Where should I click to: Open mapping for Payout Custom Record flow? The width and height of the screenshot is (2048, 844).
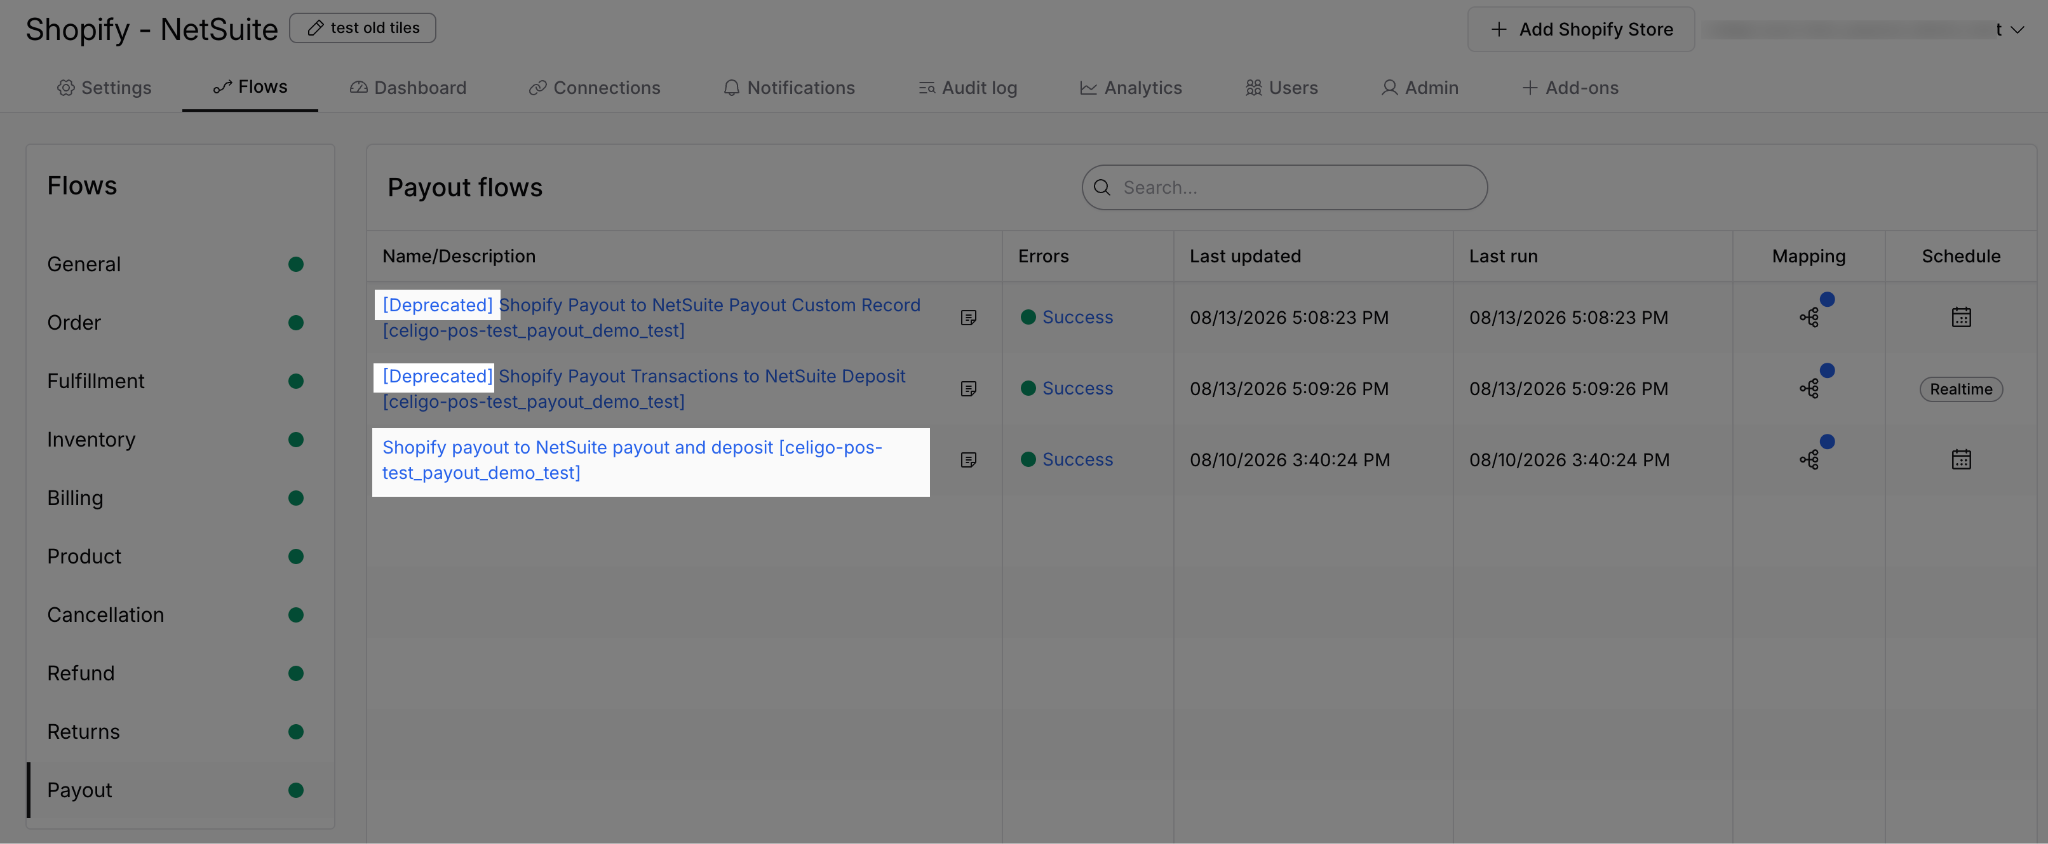(x=1809, y=317)
